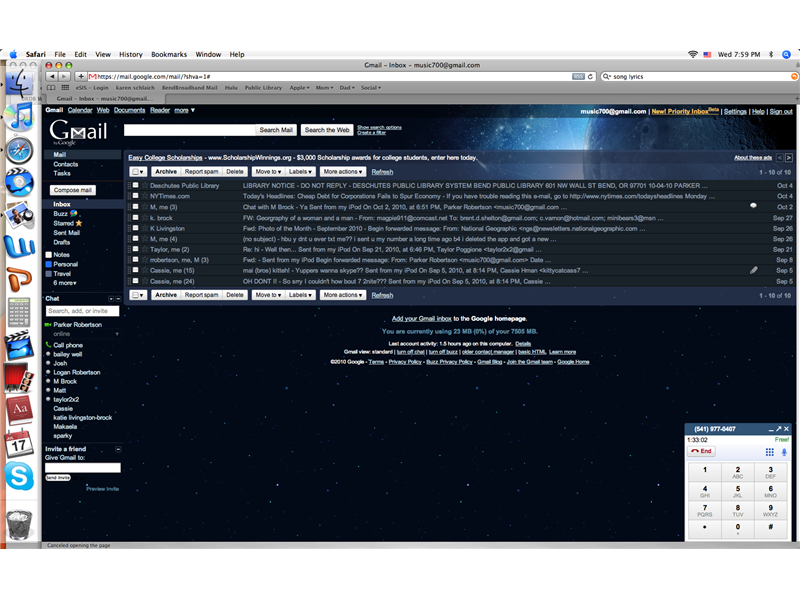Select the Travel label color swatch
Screen dimensions: 800x600
(49, 273)
